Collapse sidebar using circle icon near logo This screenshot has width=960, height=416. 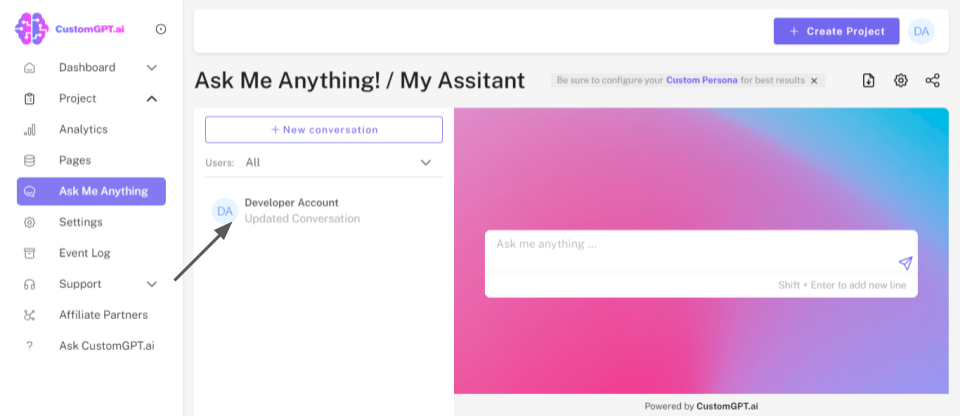pyautogui.click(x=161, y=29)
